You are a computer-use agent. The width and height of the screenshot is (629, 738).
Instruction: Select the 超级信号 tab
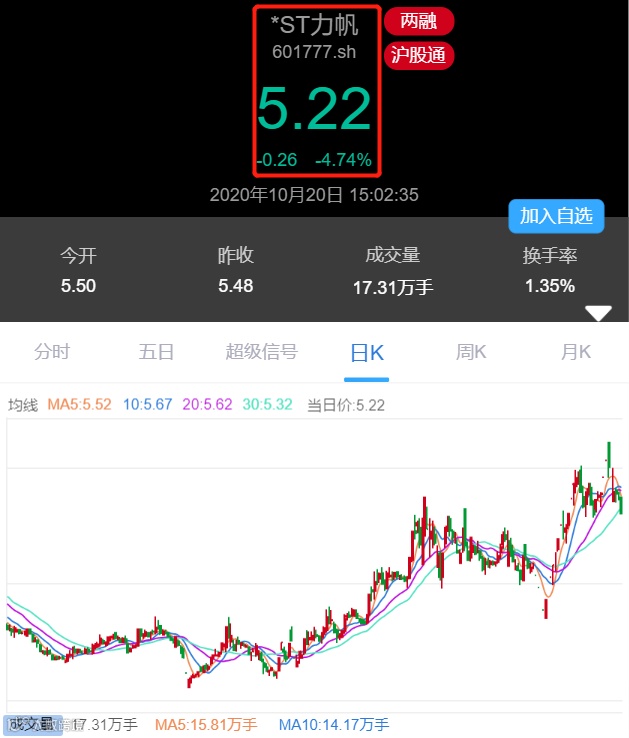(261, 352)
